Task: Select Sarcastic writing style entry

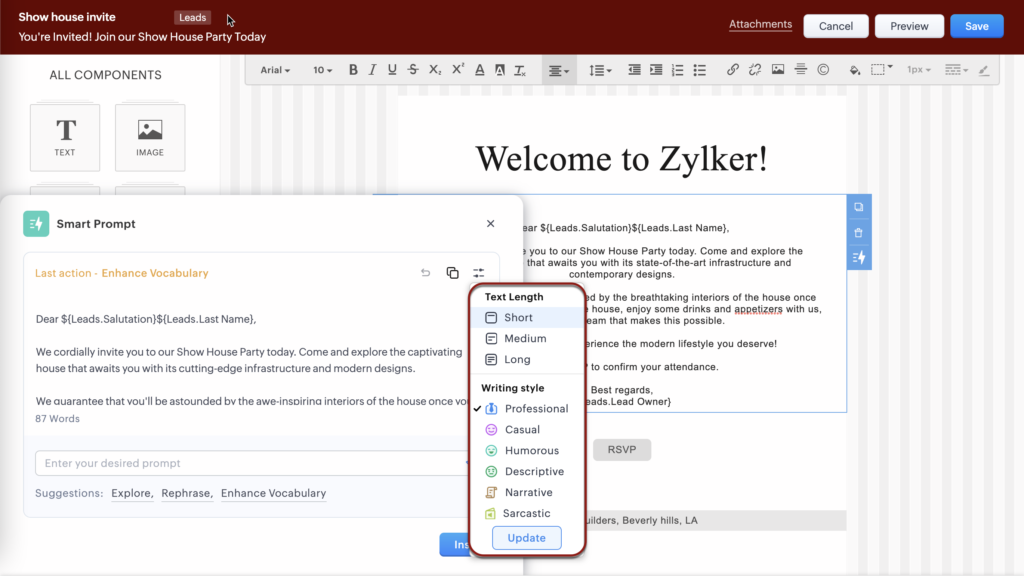Action: (x=526, y=514)
